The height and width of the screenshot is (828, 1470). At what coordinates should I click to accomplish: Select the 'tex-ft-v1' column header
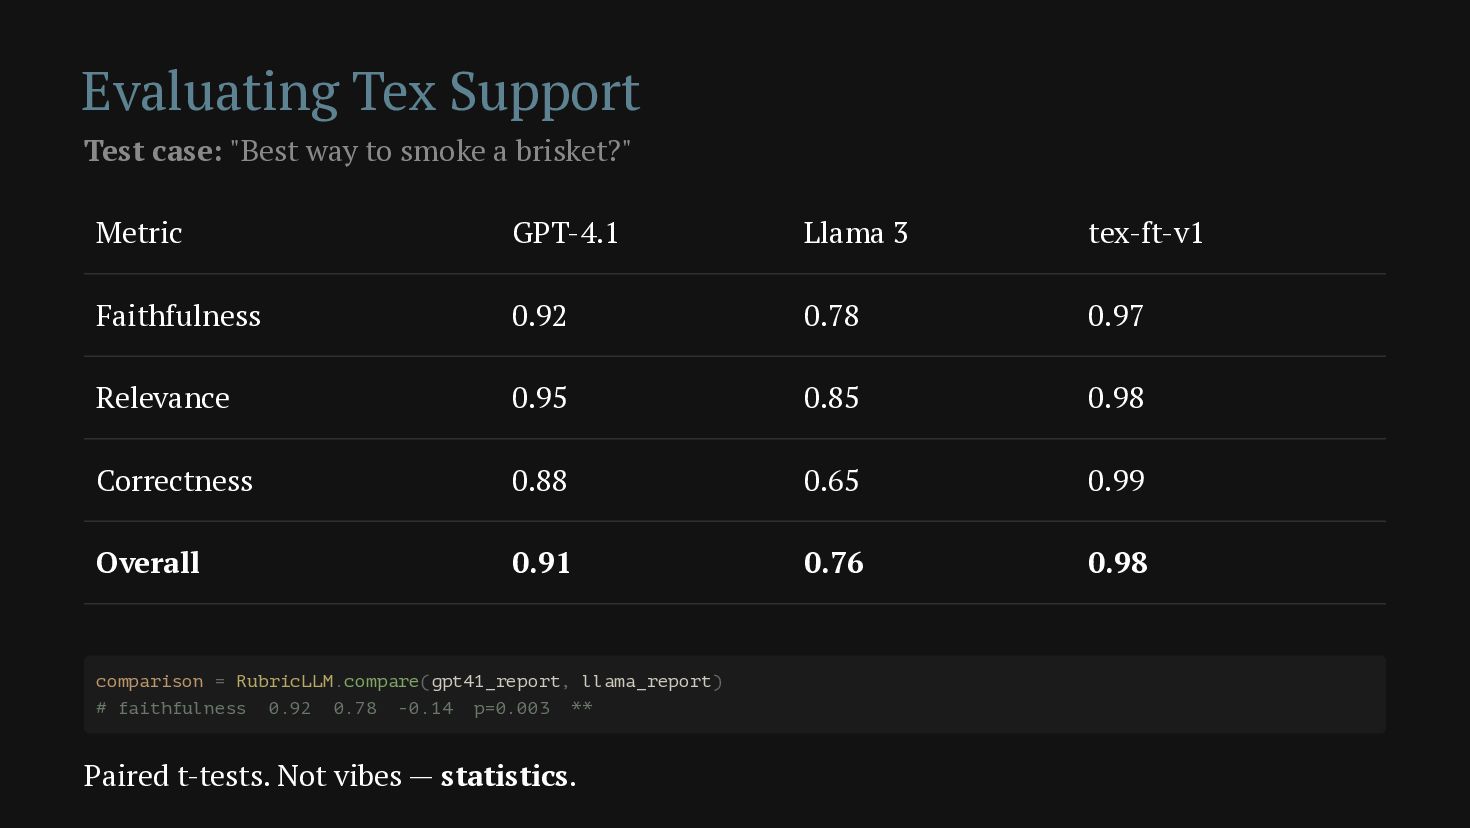[x=1146, y=233]
